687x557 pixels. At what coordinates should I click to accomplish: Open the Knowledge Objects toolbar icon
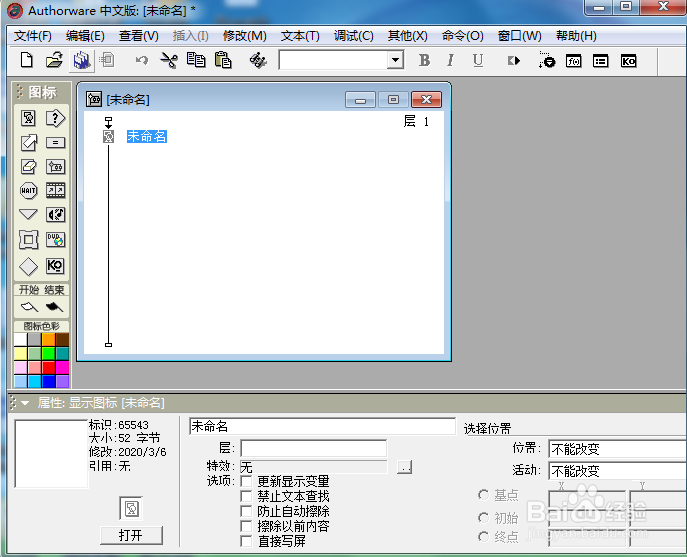628,61
